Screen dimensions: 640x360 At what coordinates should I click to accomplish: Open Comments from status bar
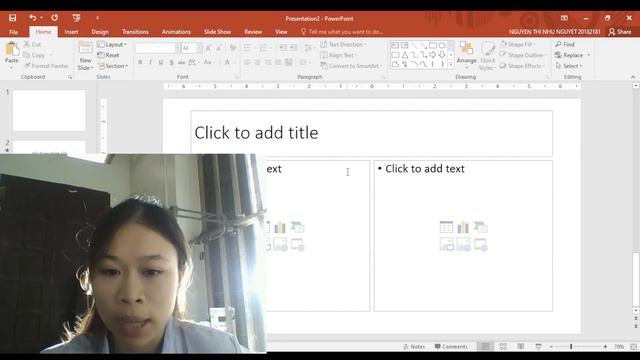(x=451, y=347)
